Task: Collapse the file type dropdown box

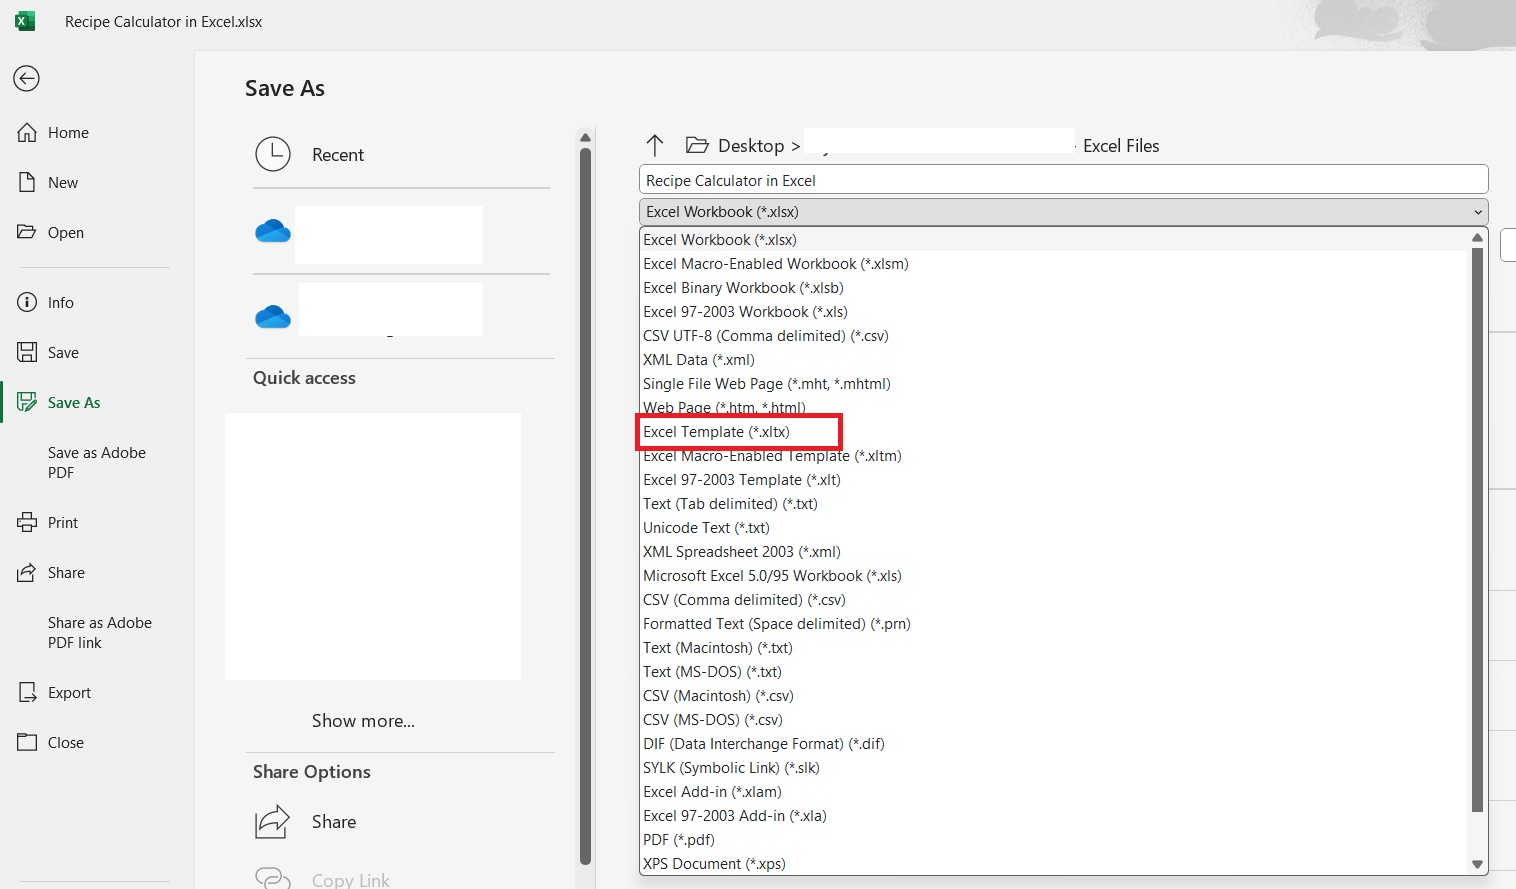Action: pos(1063,212)
